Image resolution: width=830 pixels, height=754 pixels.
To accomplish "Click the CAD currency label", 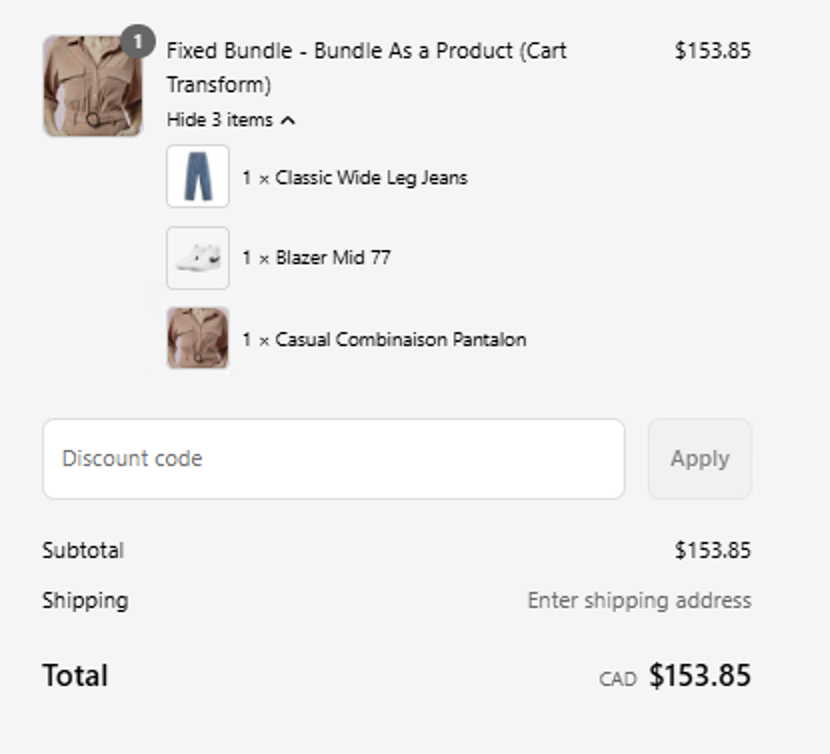I will tap(618, 679).
